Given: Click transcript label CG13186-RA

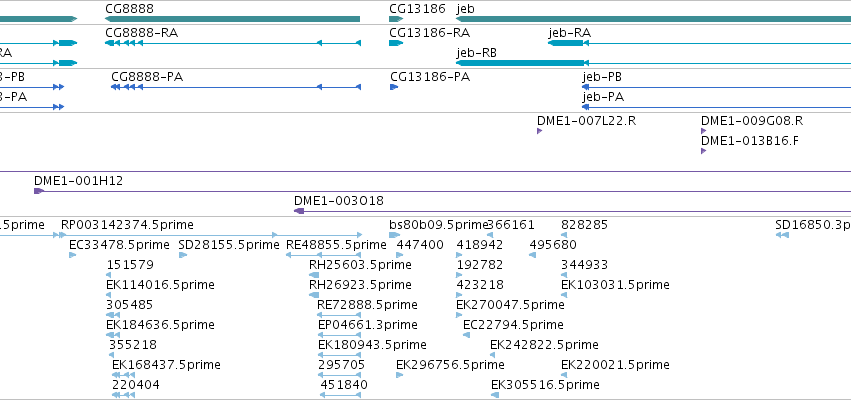Looking at the screenshot, I should [430, 33].
